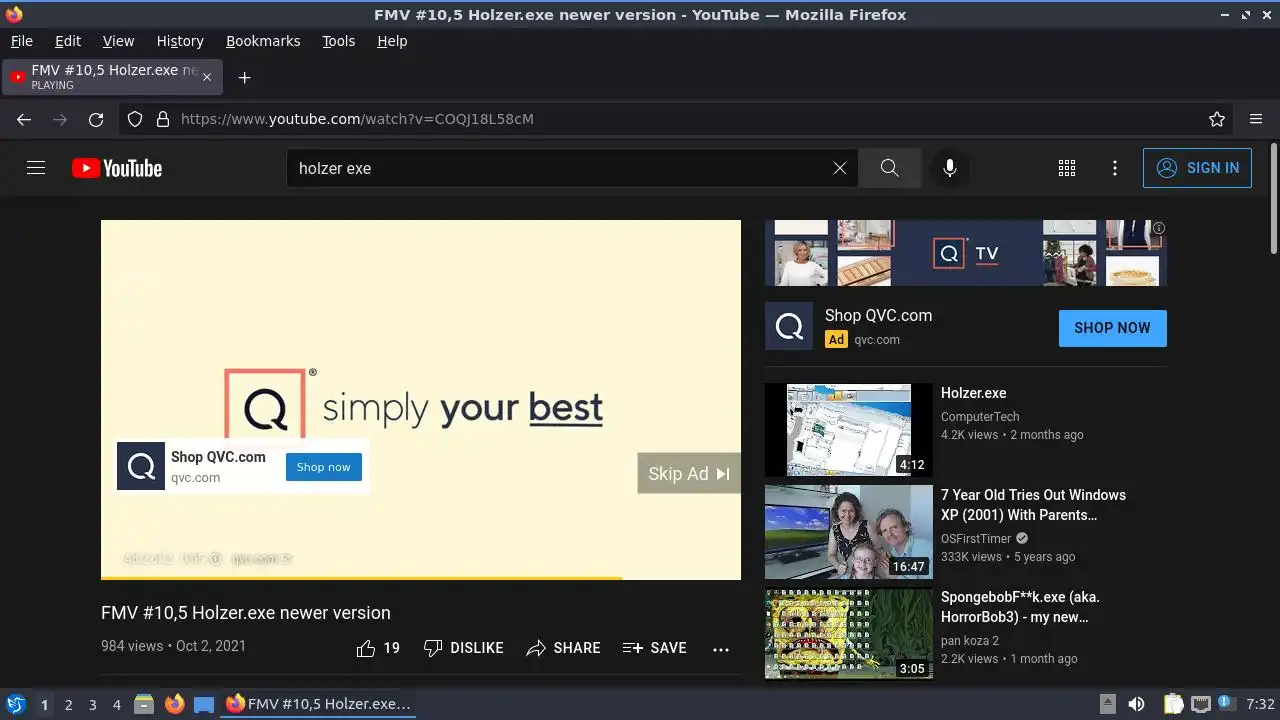The height and width of the screenshot is (720, 1280).
Task: Open the History menu
Action: coord(180,41)
